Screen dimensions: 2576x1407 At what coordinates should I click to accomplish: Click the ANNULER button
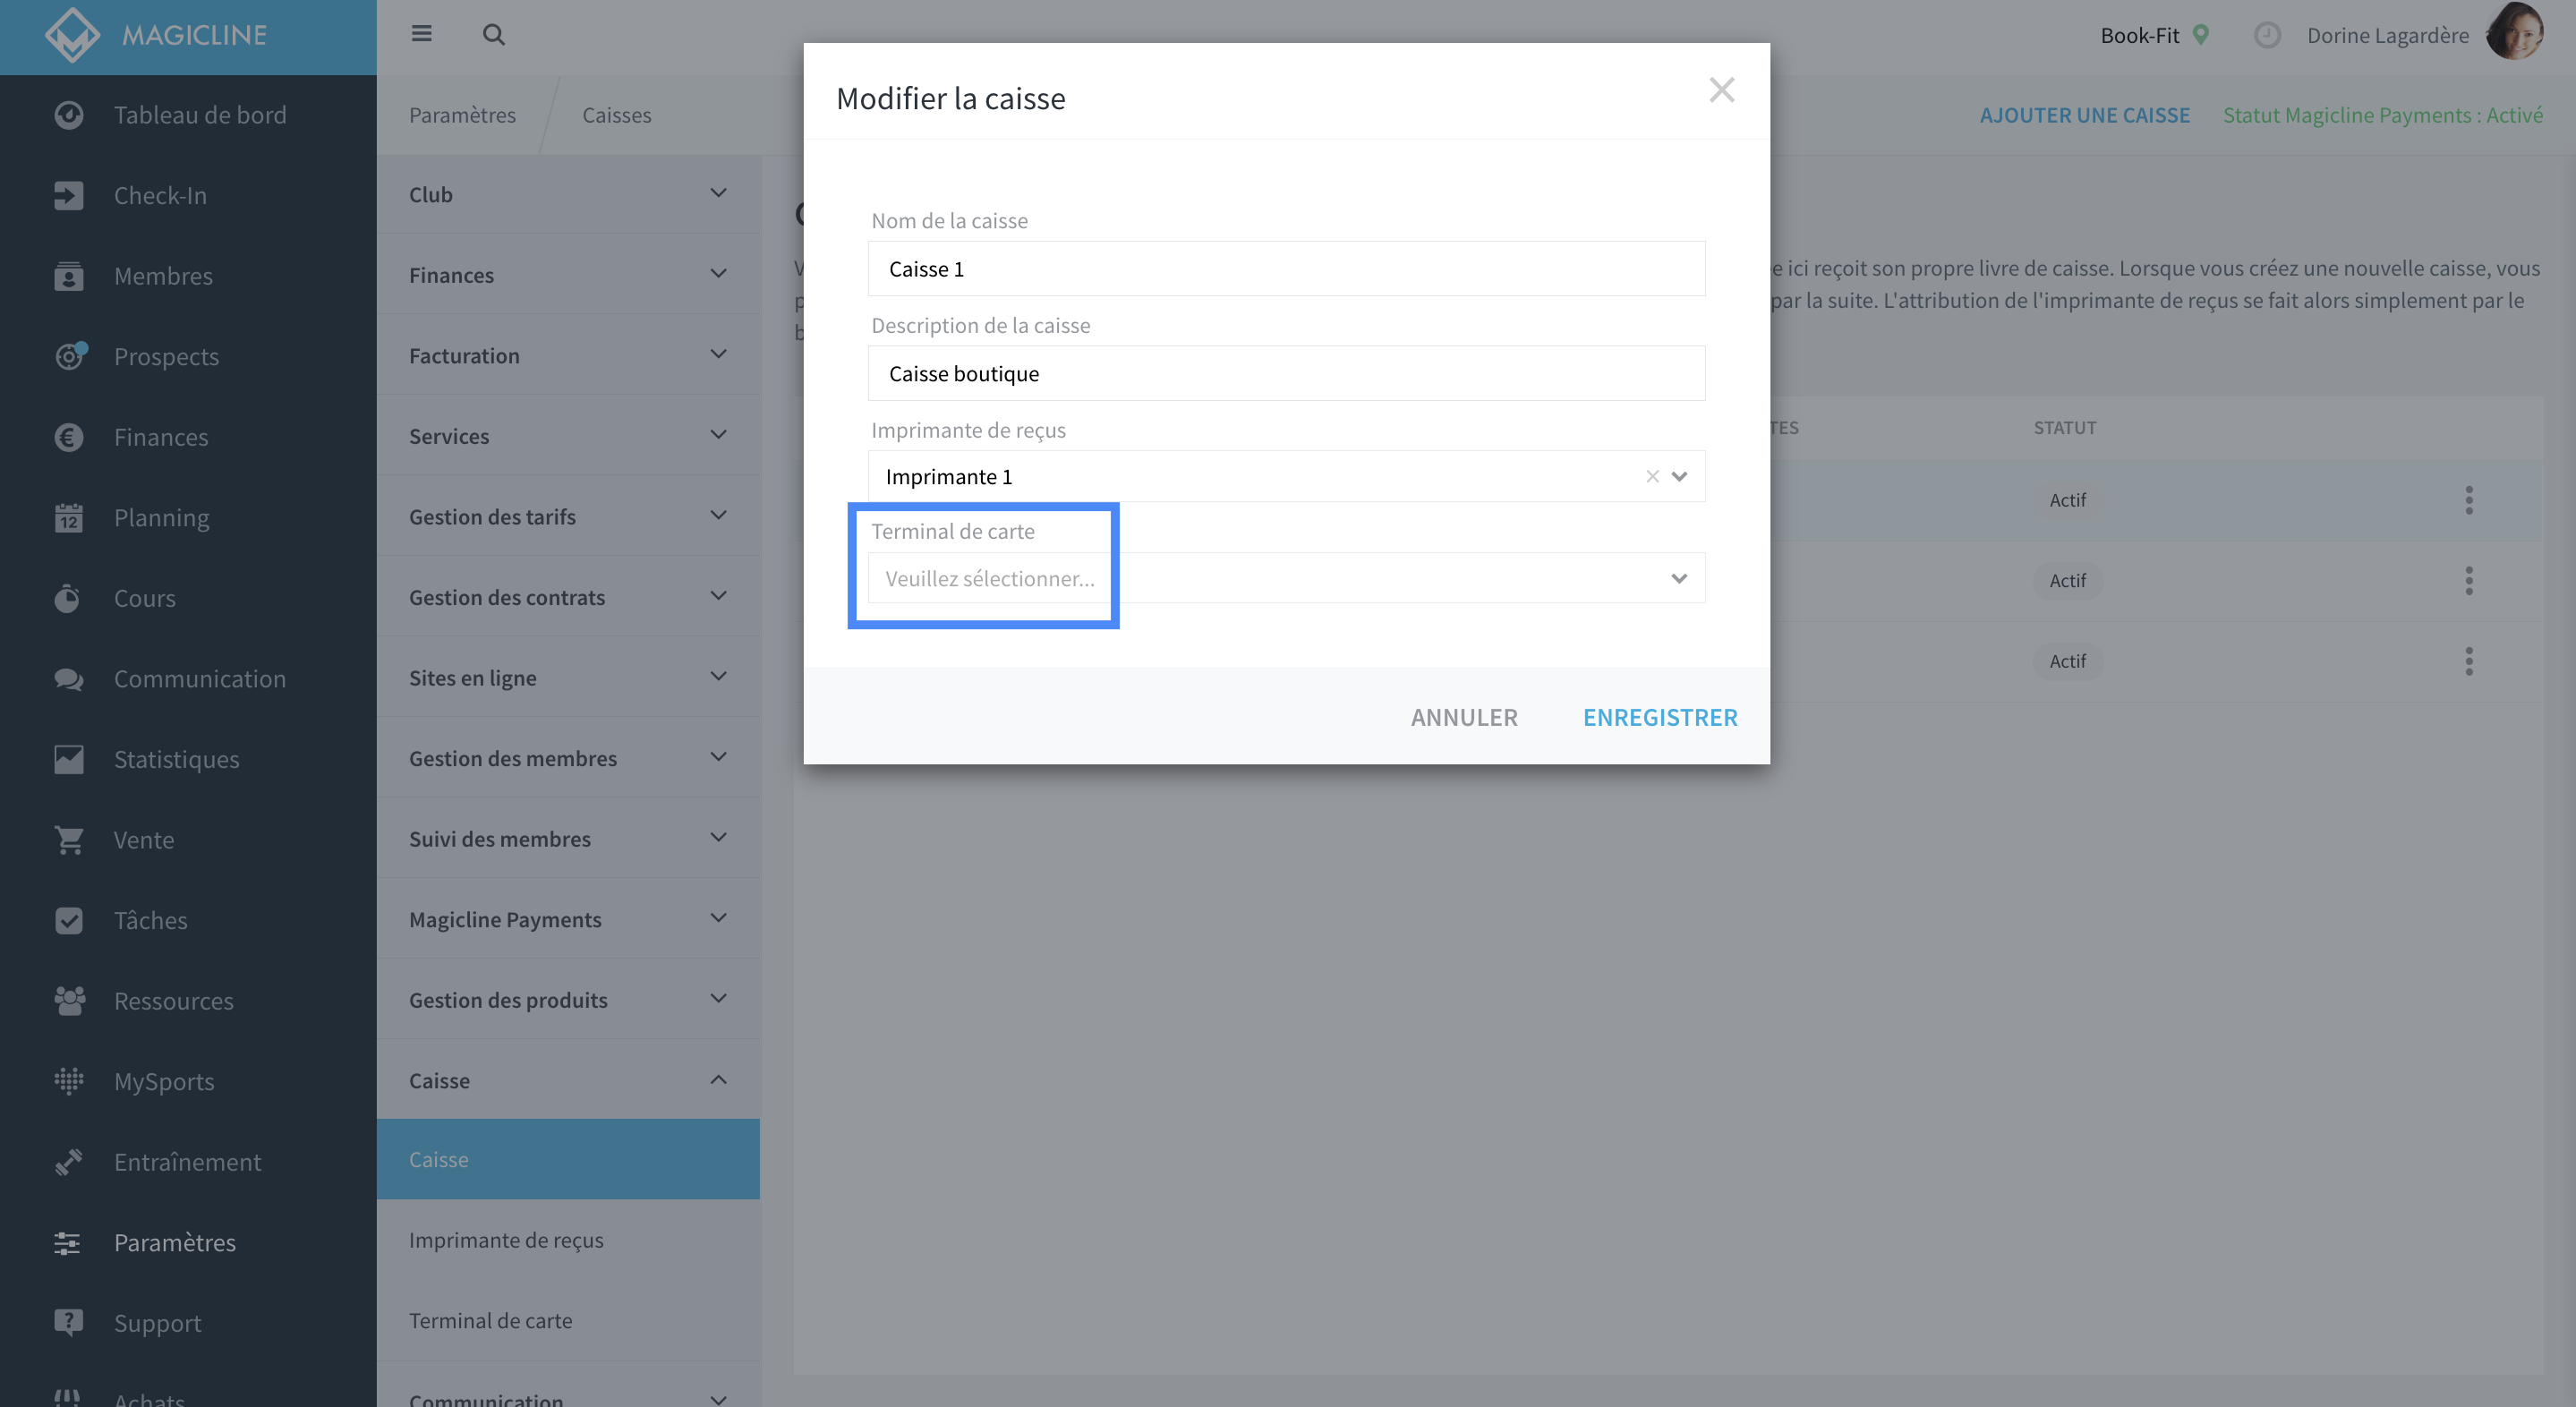(x=1464, y=717)
